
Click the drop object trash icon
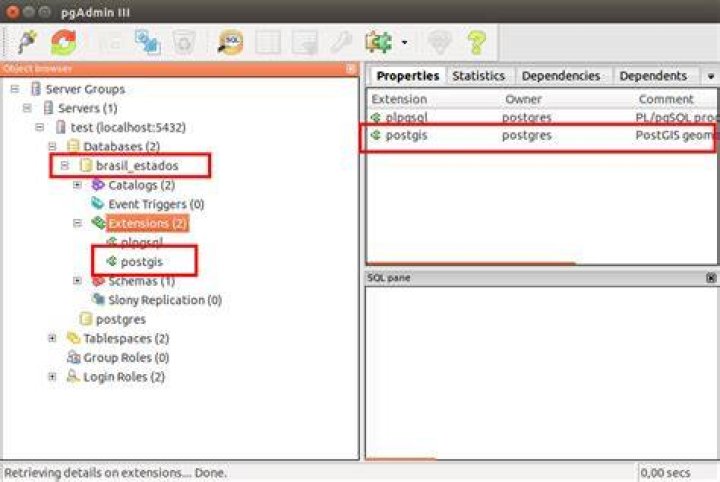[184, 43]
